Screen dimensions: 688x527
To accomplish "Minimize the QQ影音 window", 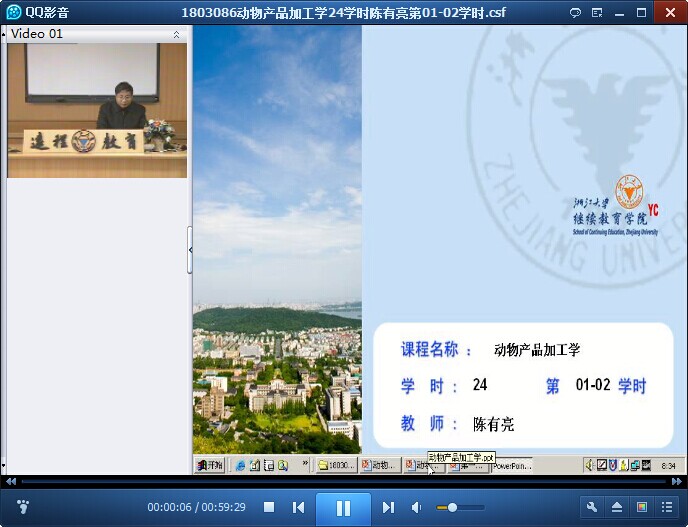I will tap(619, 13).
